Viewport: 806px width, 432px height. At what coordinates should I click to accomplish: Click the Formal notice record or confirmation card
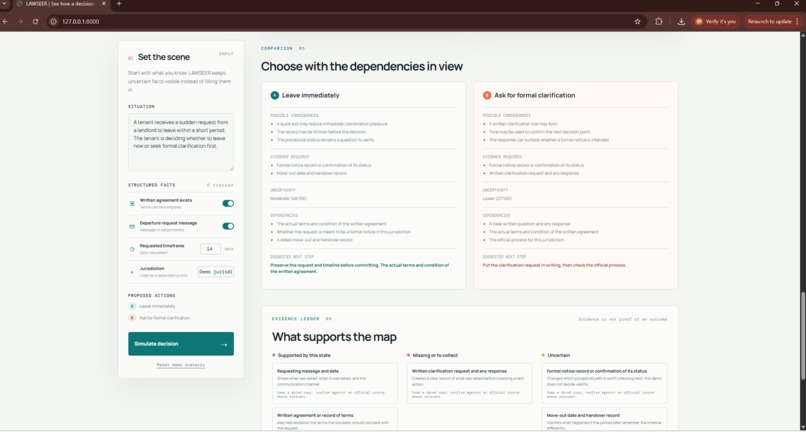coord(604,383)
